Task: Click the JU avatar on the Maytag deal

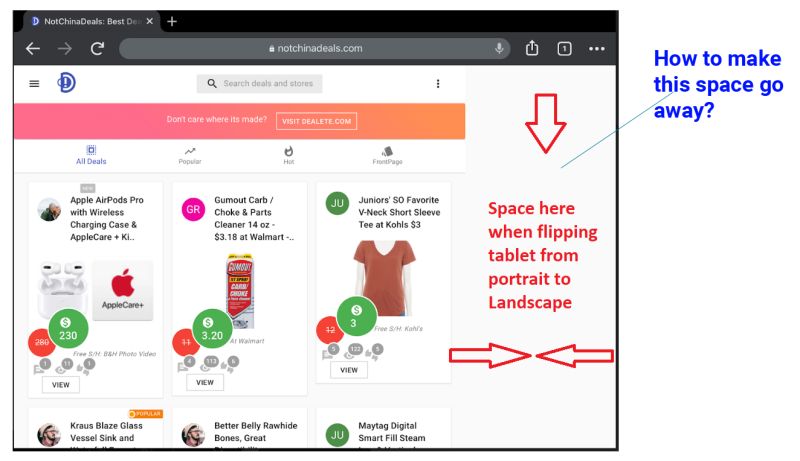Action: pyautogui.click(x=337, y=435)
